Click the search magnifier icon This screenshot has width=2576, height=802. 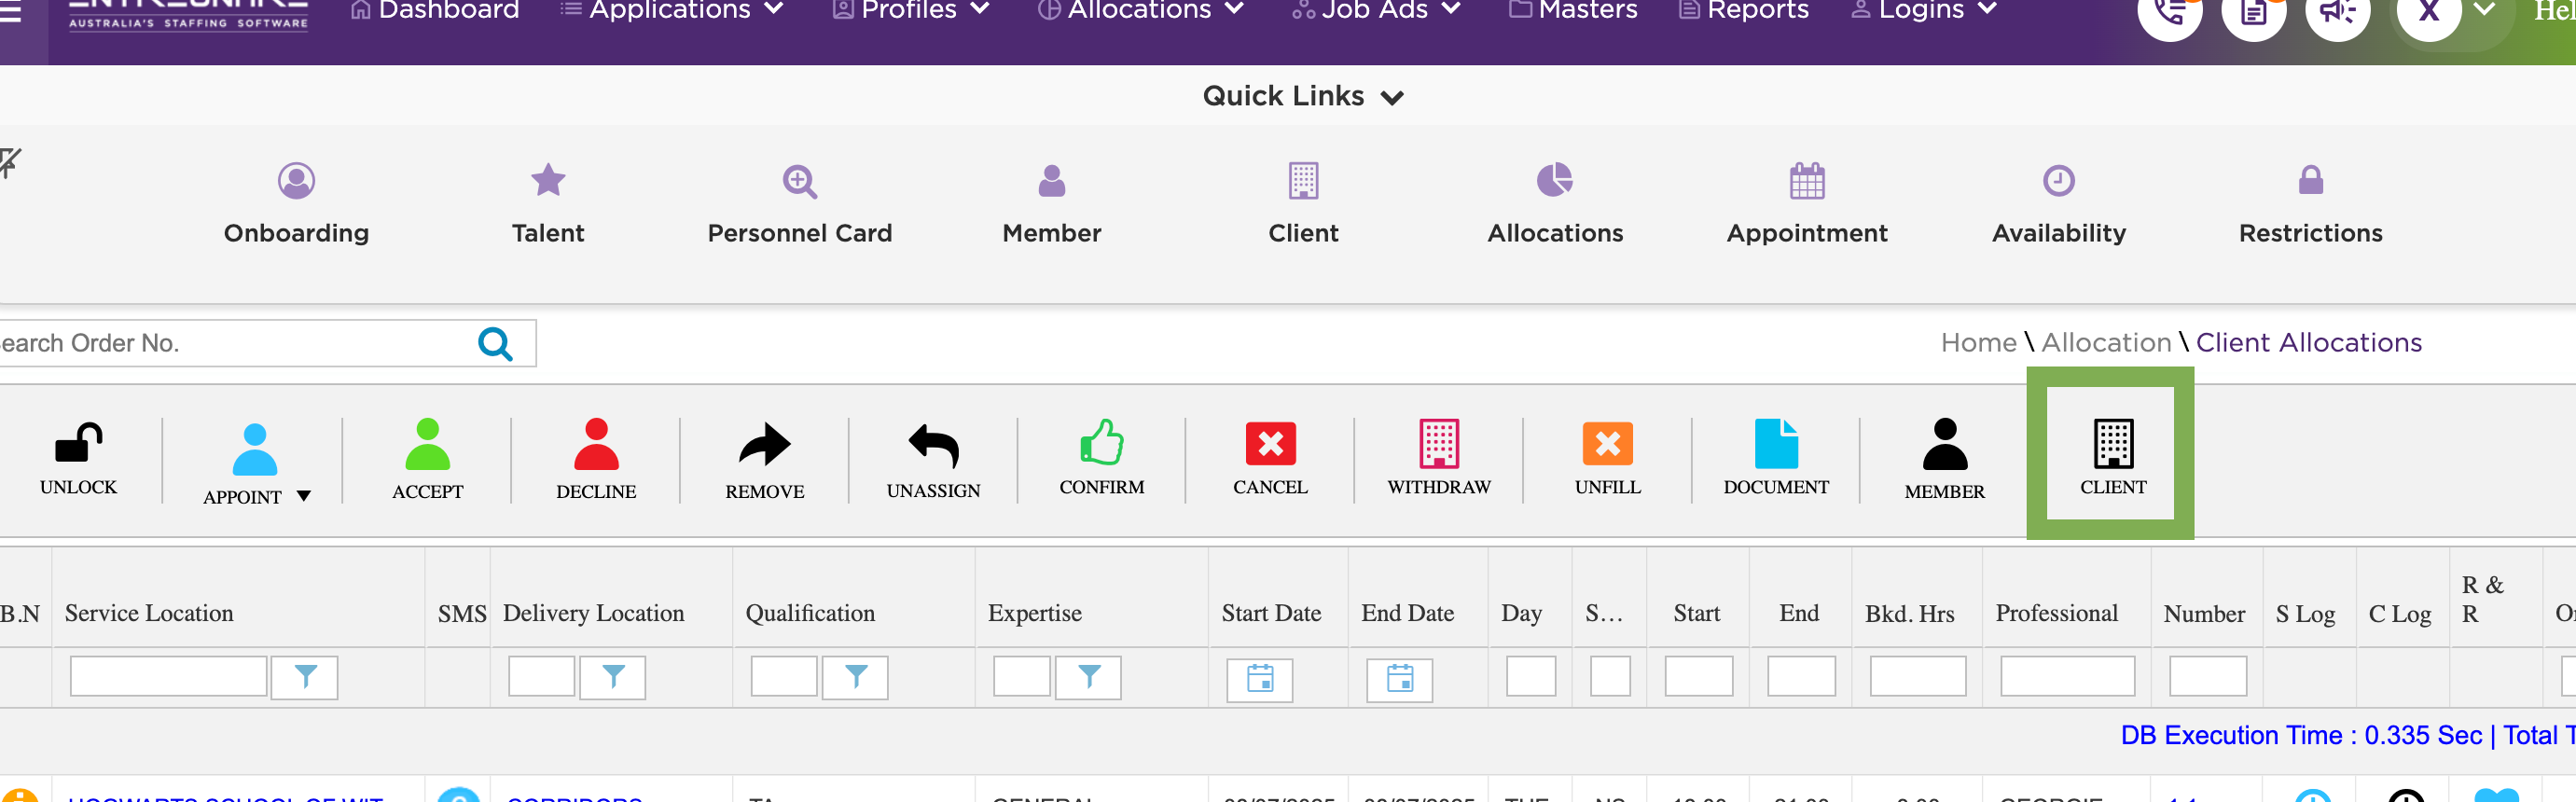pos(495,343)
